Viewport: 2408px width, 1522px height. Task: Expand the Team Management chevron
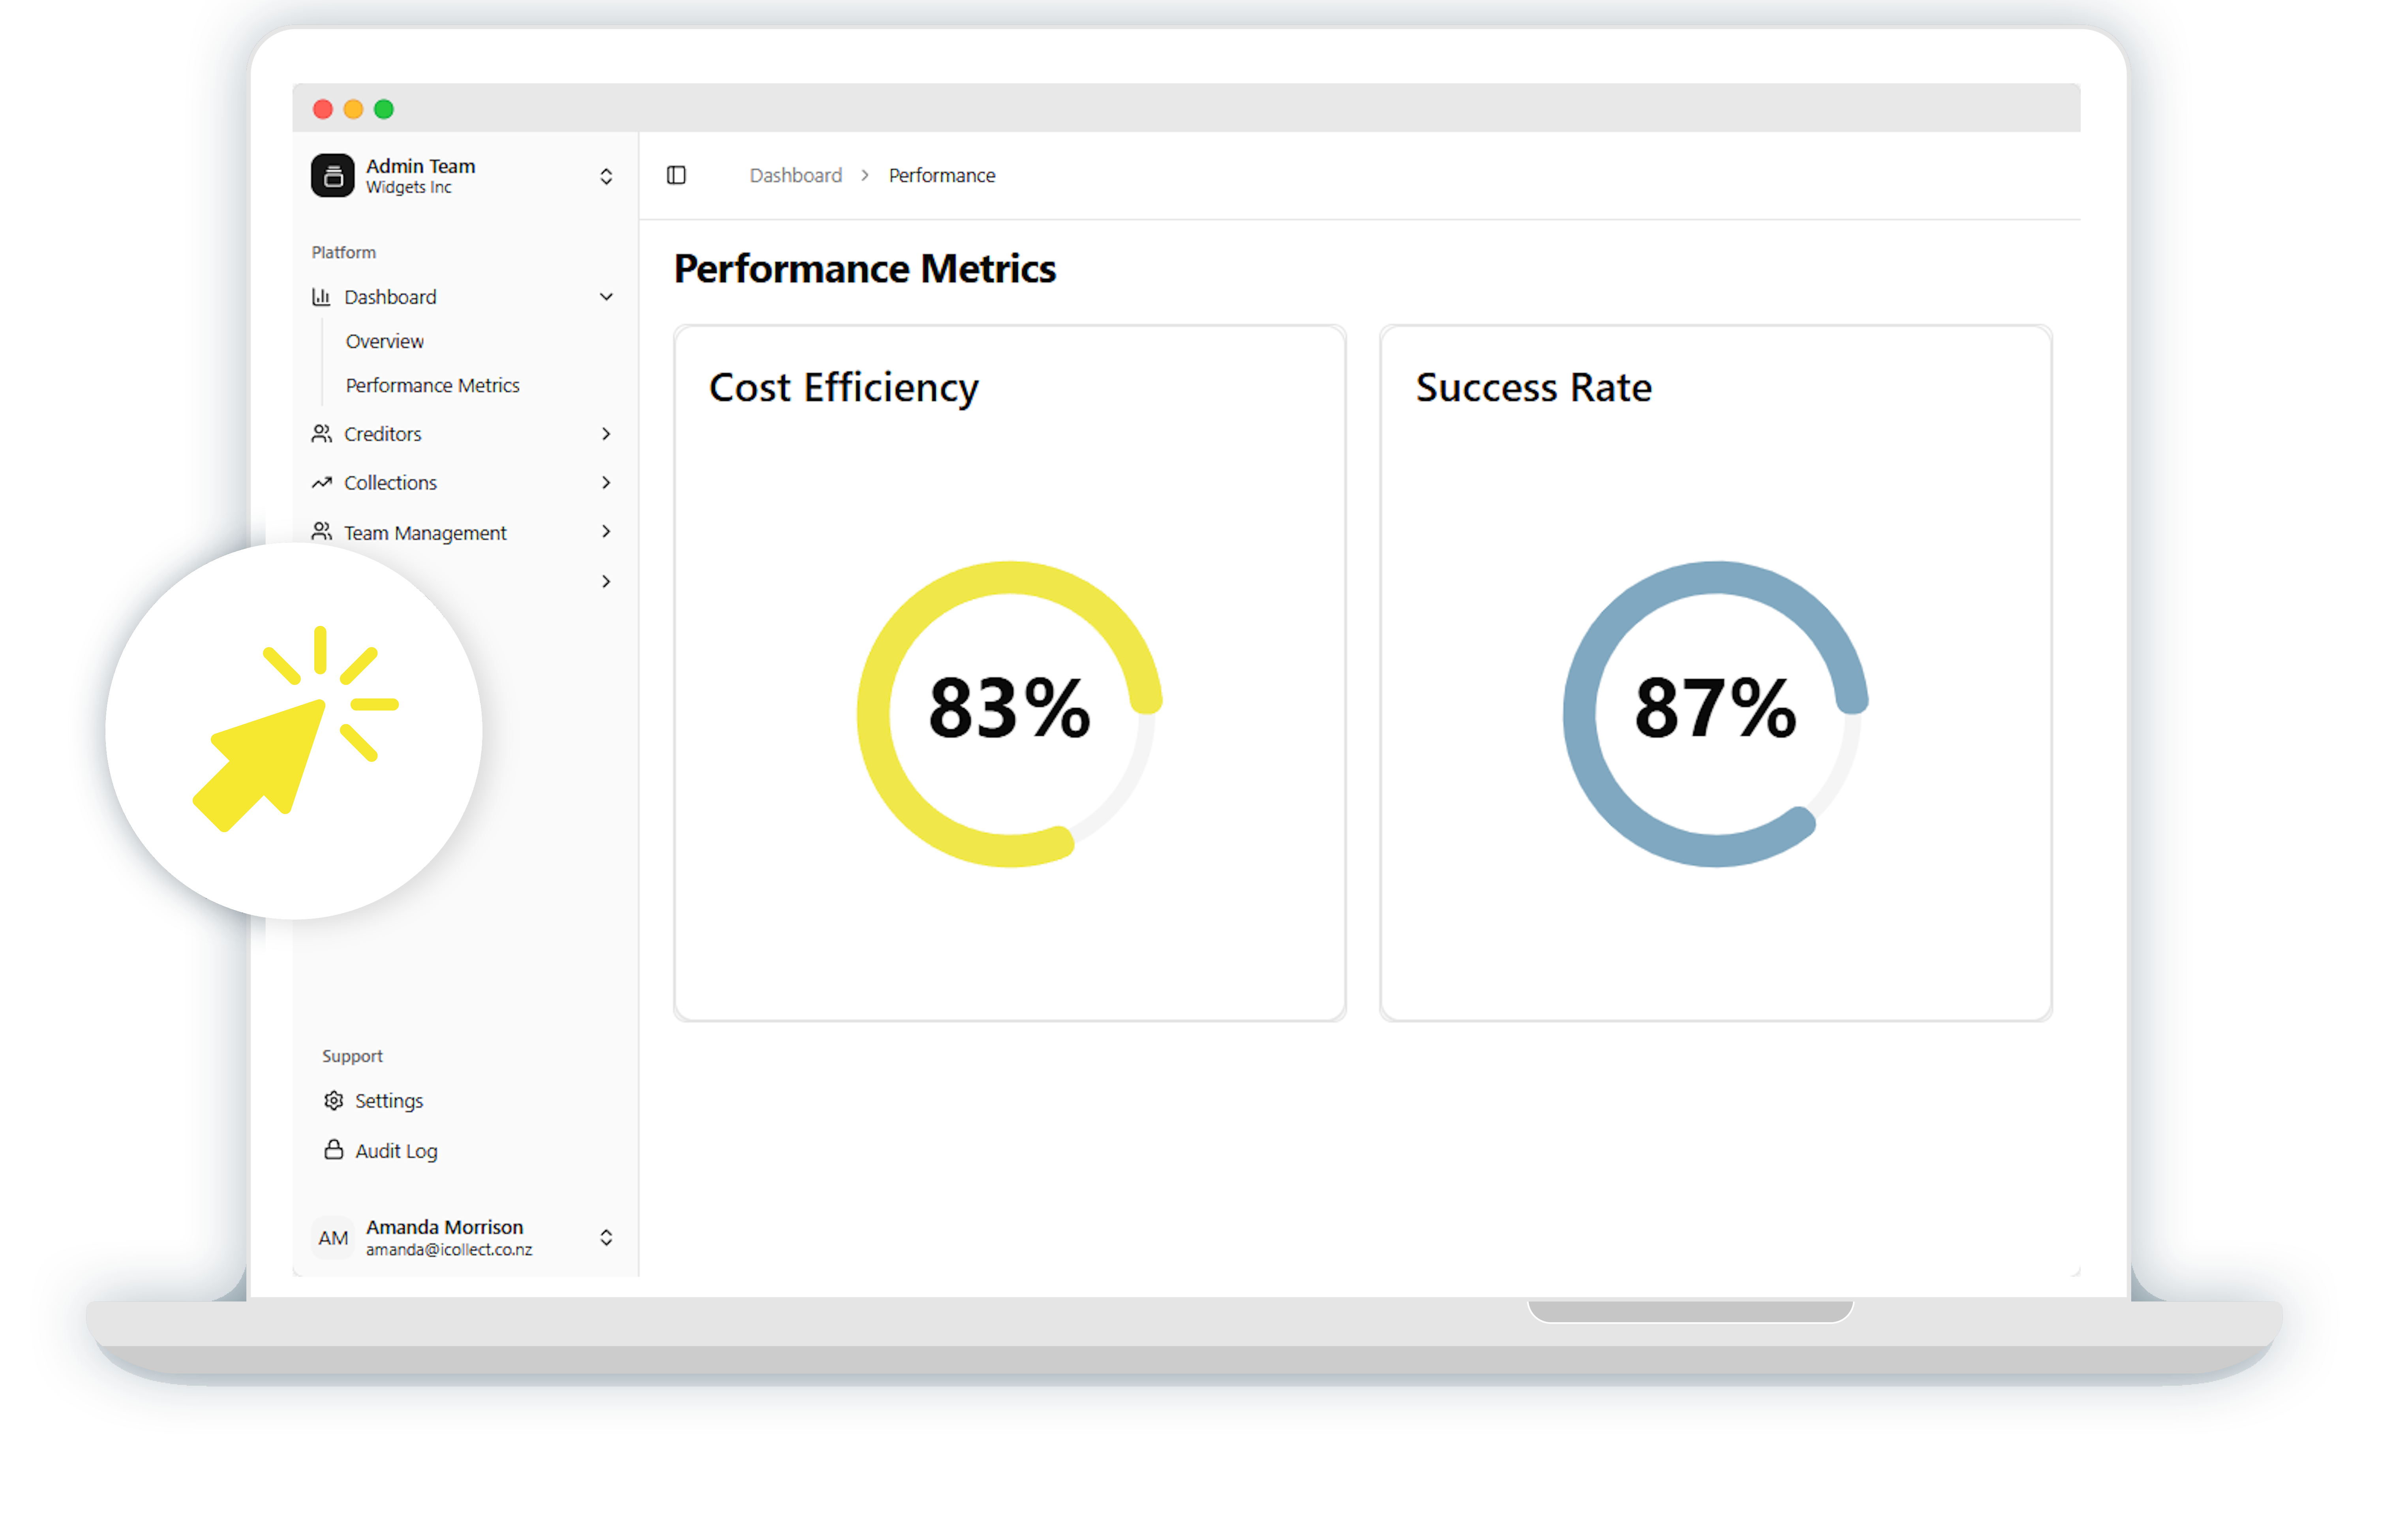[606, 531]
